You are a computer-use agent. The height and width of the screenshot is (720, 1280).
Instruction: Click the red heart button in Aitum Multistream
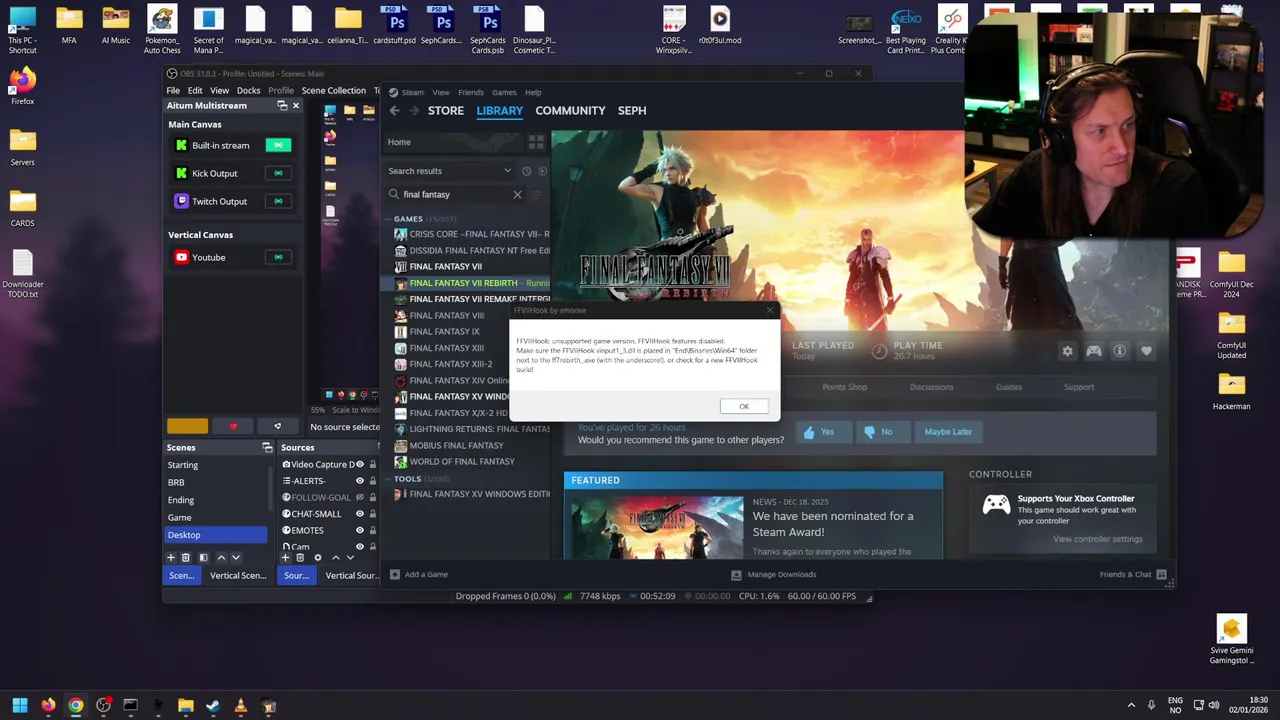(x=233, y=427)
